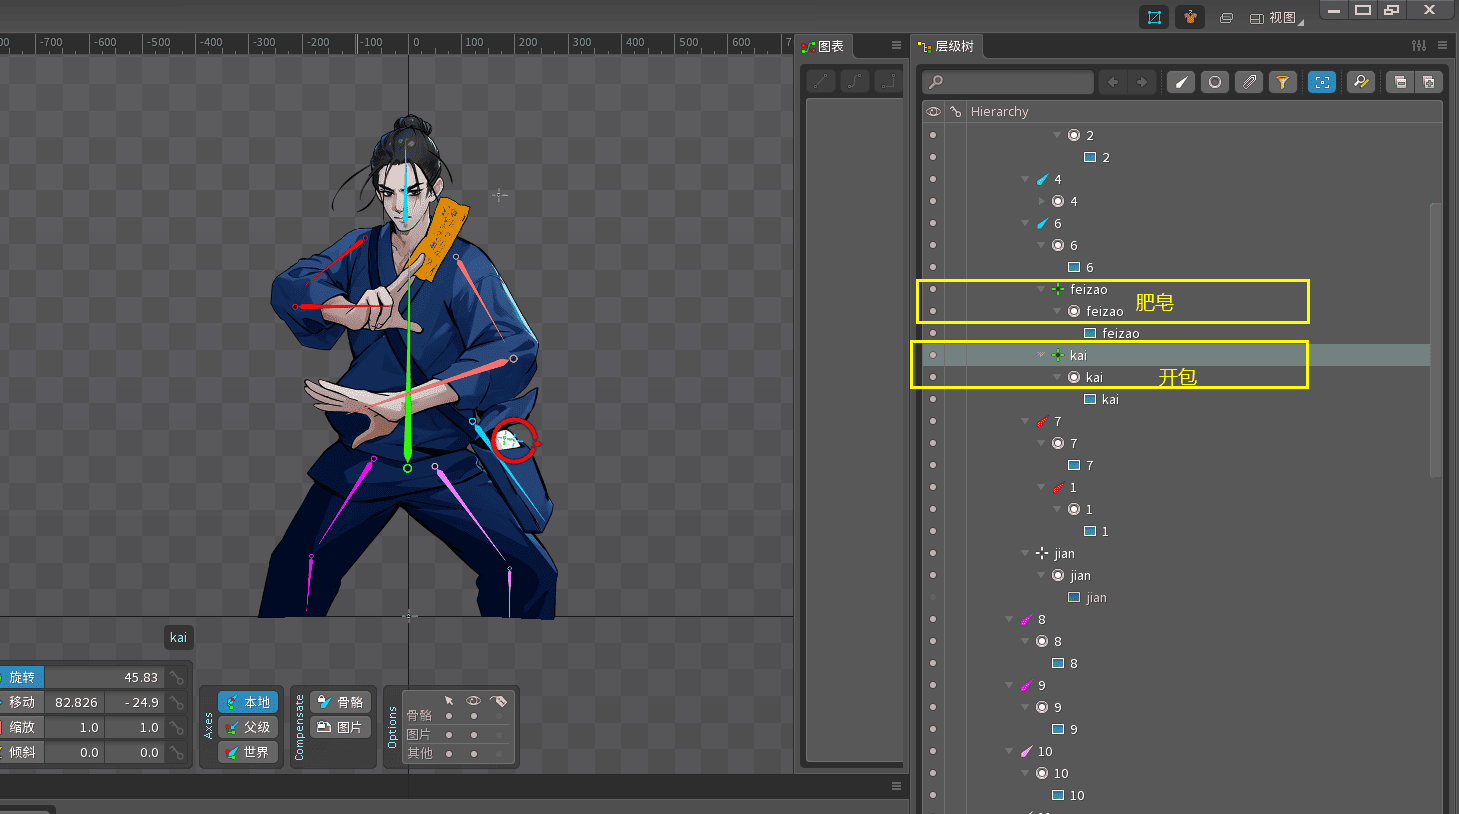Select the 世界 world axes button

pyautogui.click(x=247, y=752)
